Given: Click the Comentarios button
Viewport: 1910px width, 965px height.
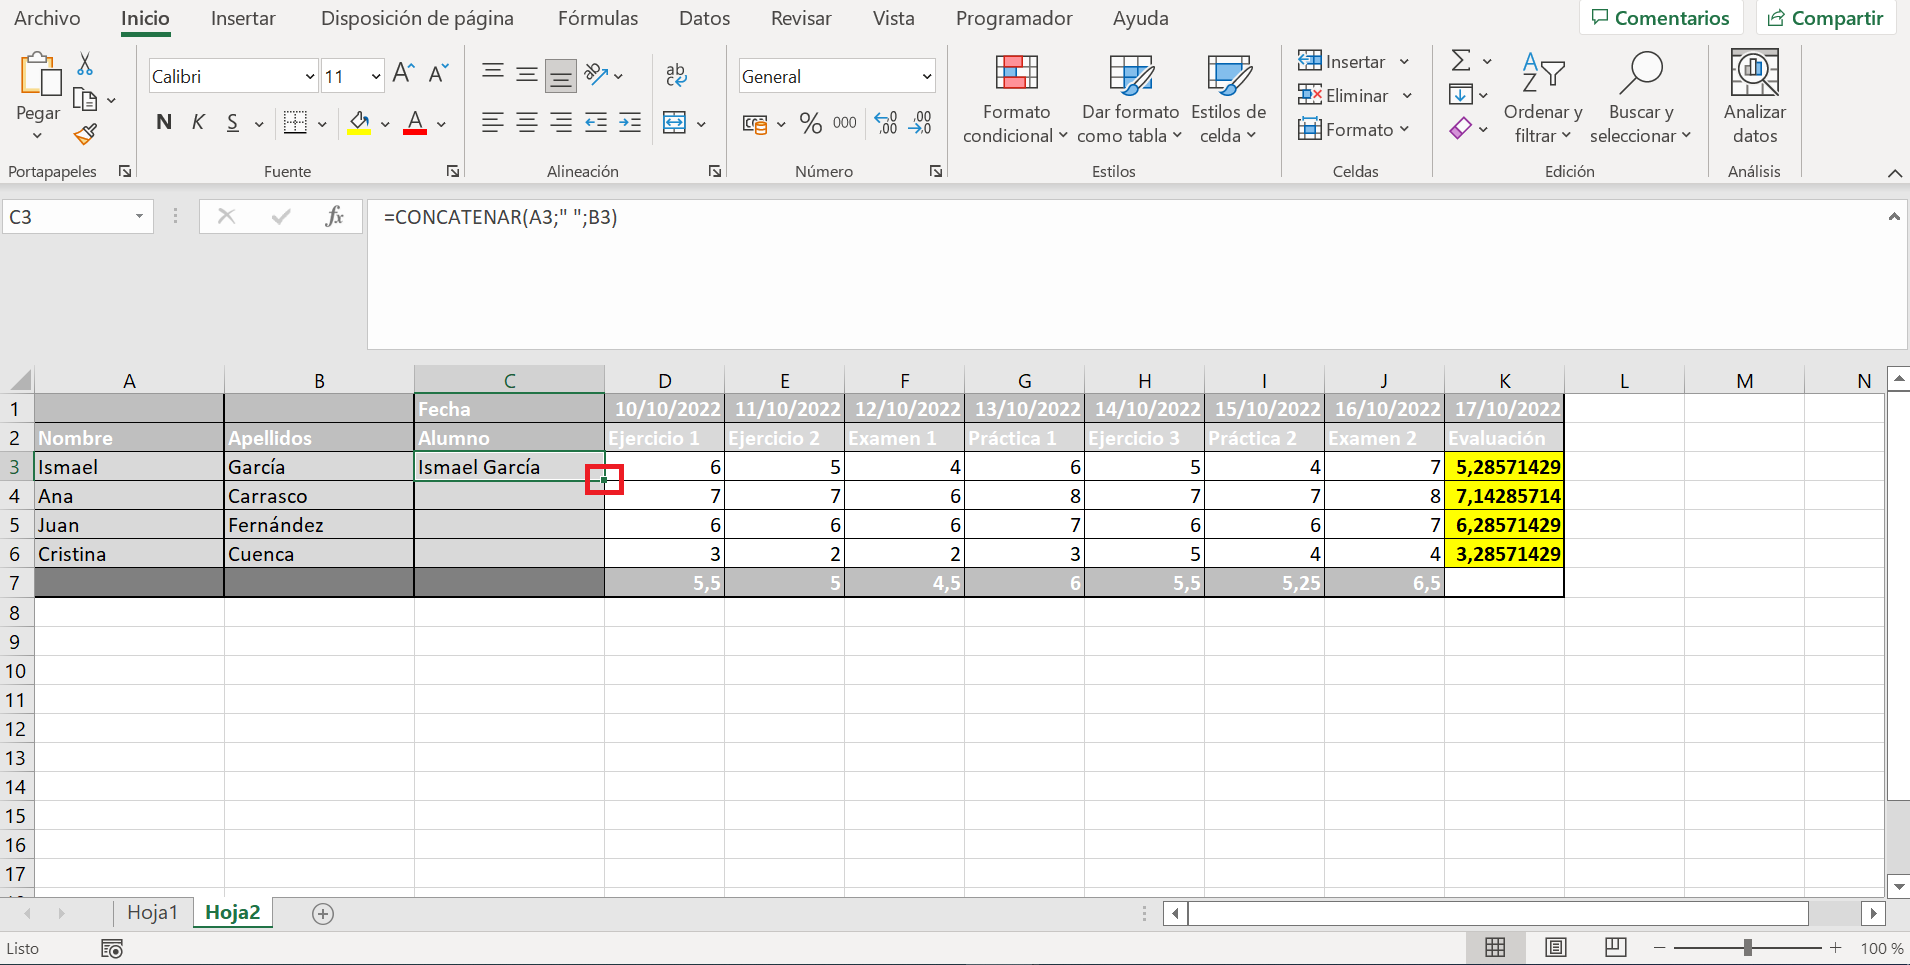Looking at the screenshot, I should coord(1660,18).
